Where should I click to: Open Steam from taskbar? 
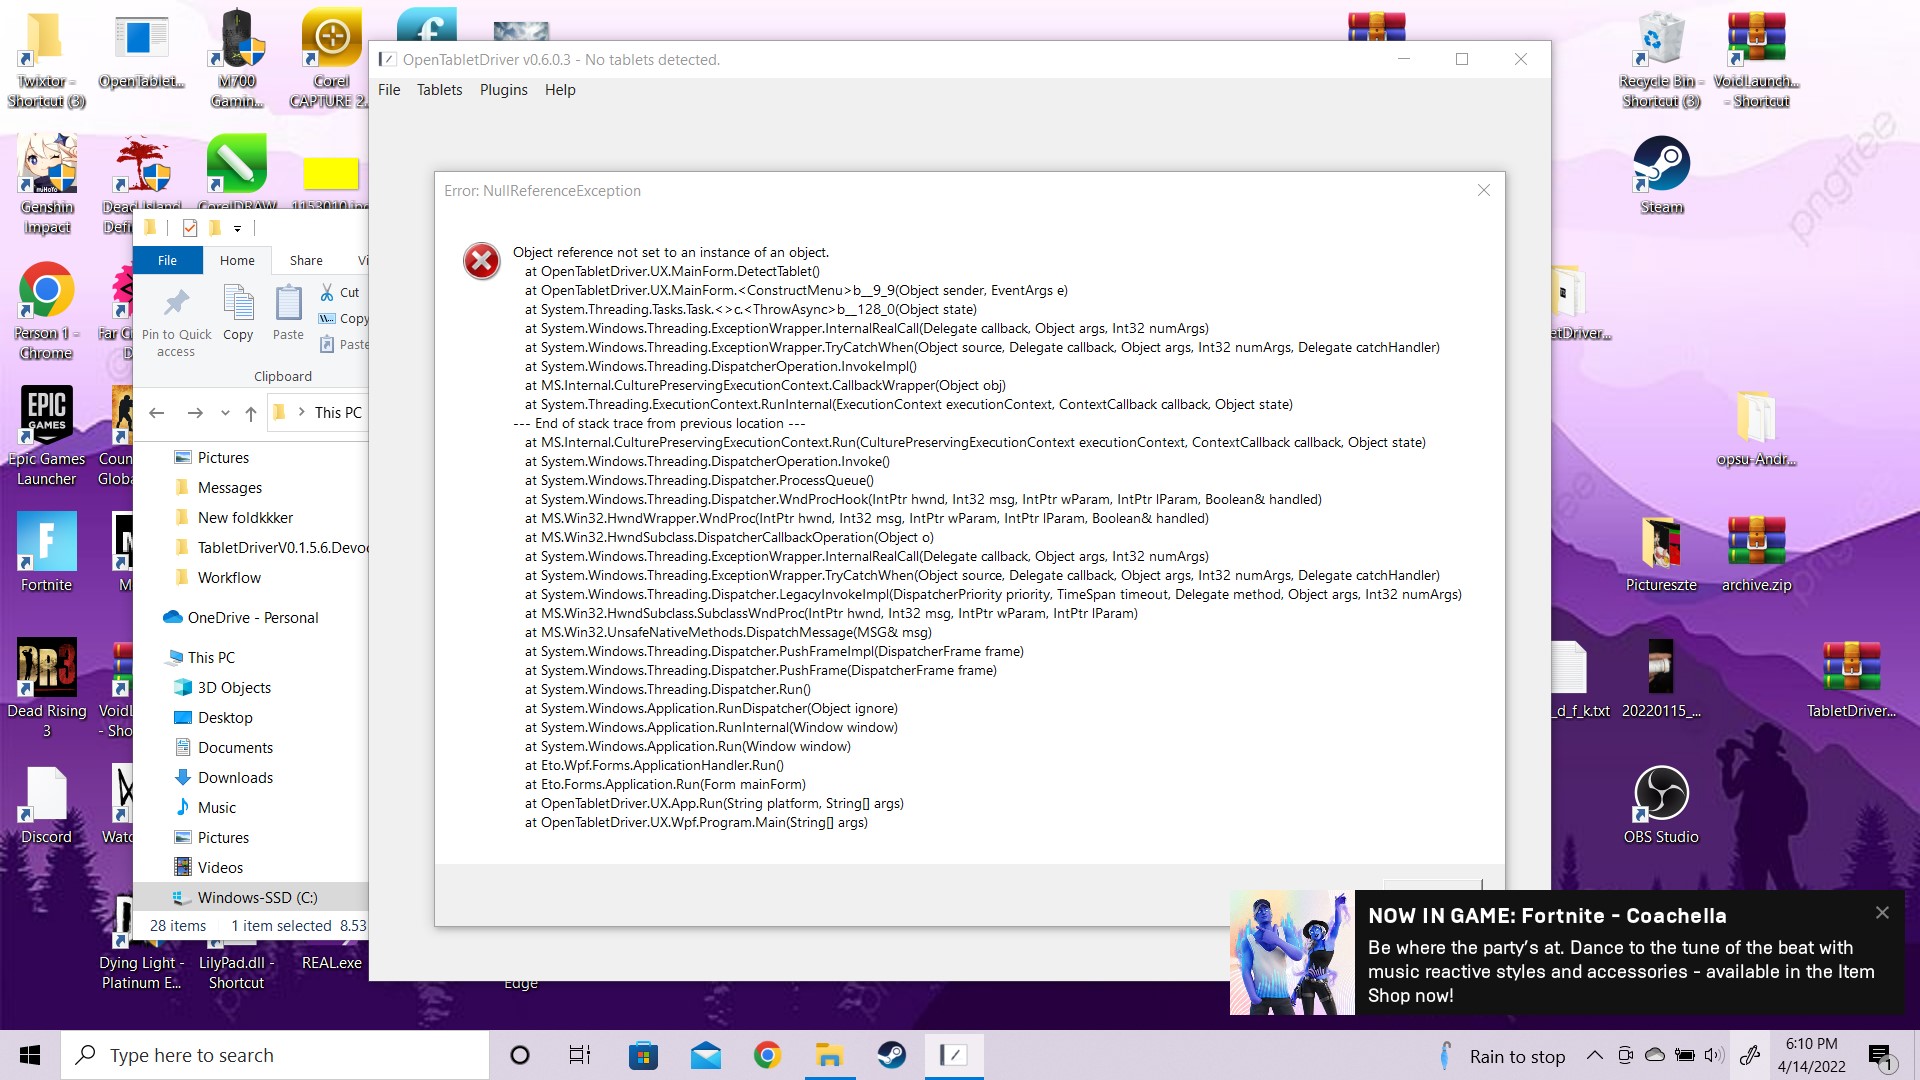click(891, 1055)
